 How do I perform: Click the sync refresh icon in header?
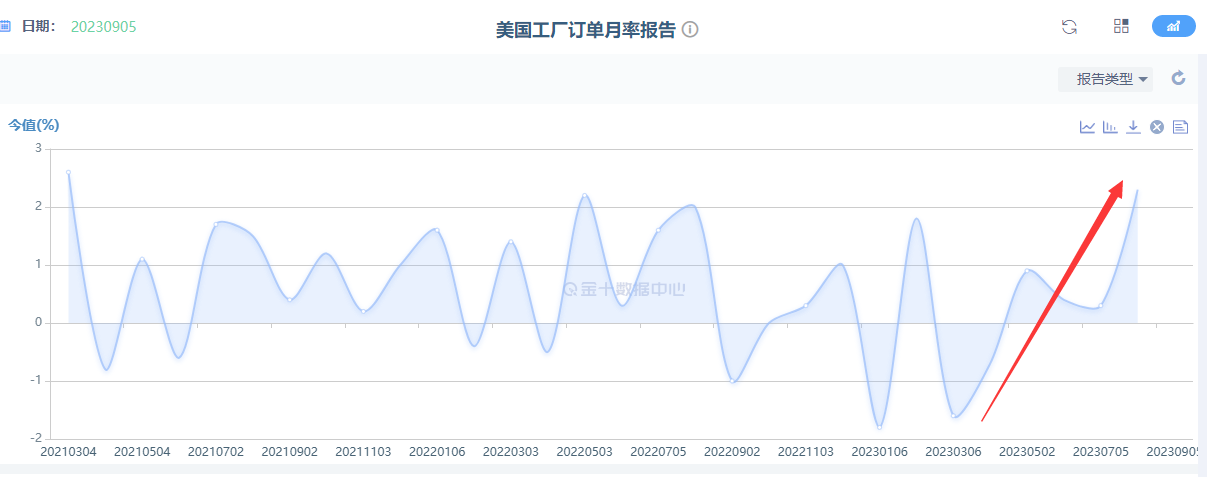(x=1069, y=27)
